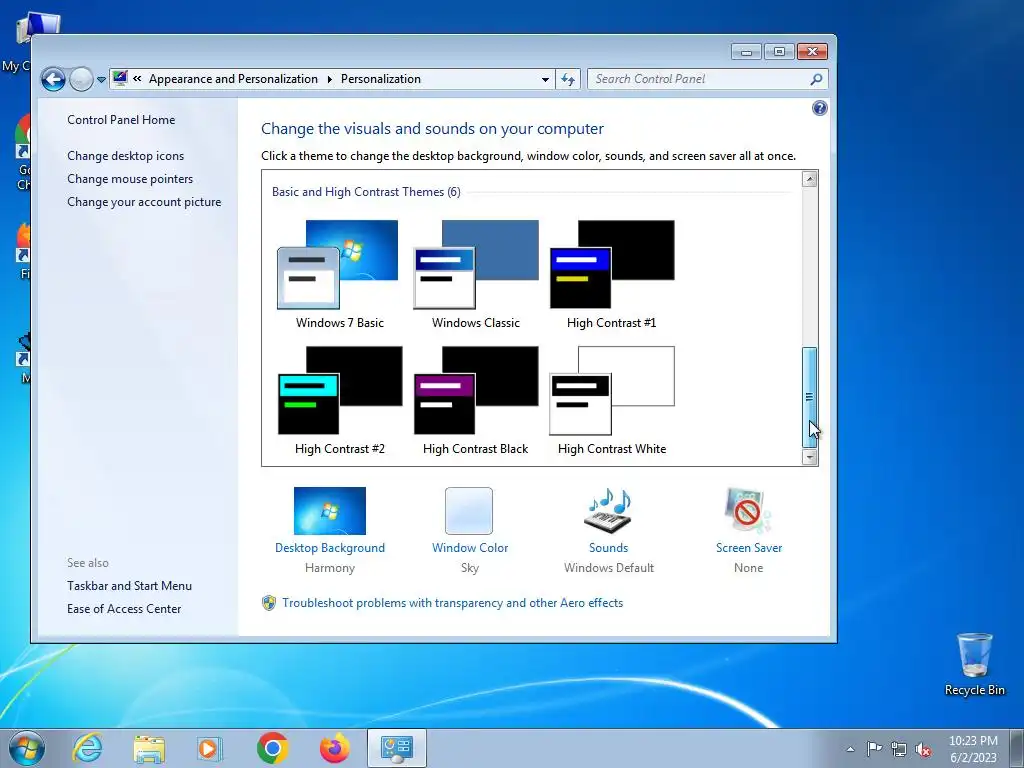The height and width of the screenshot is (768, 1024).
Task: Expand the breadcrumb arrow after Appearance and Personalization
Action: point(330,79)
